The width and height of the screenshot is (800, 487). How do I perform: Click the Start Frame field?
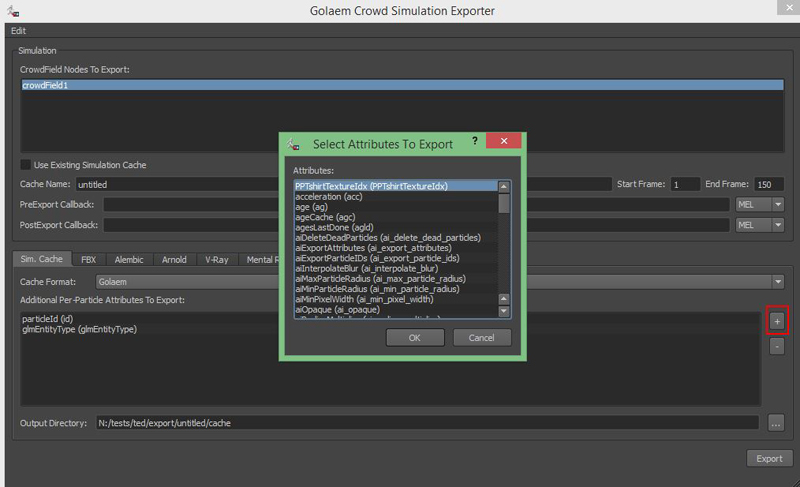pyautogui.click(x=685, y=184)
